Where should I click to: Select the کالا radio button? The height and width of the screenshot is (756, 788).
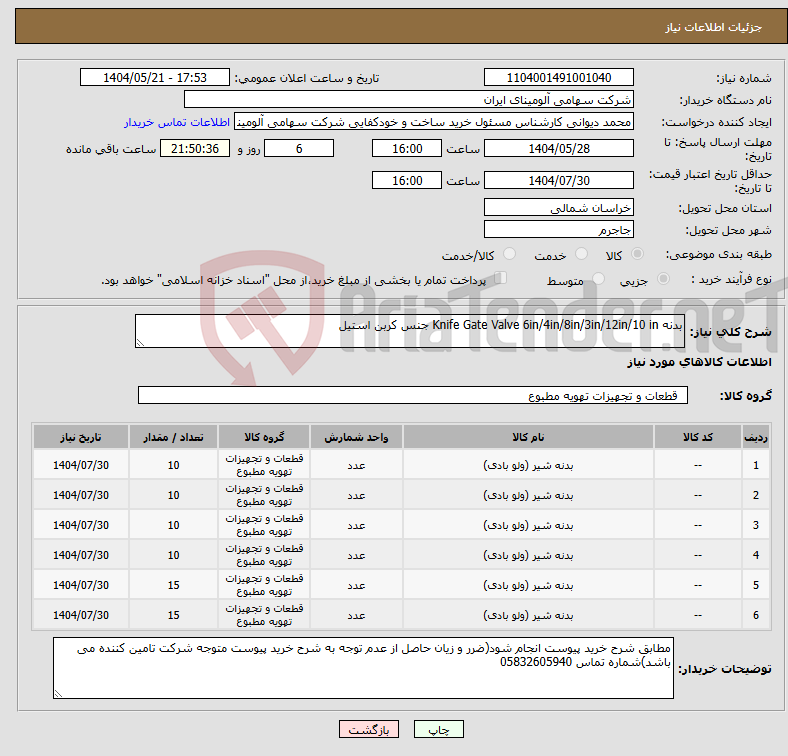(638, 255)
